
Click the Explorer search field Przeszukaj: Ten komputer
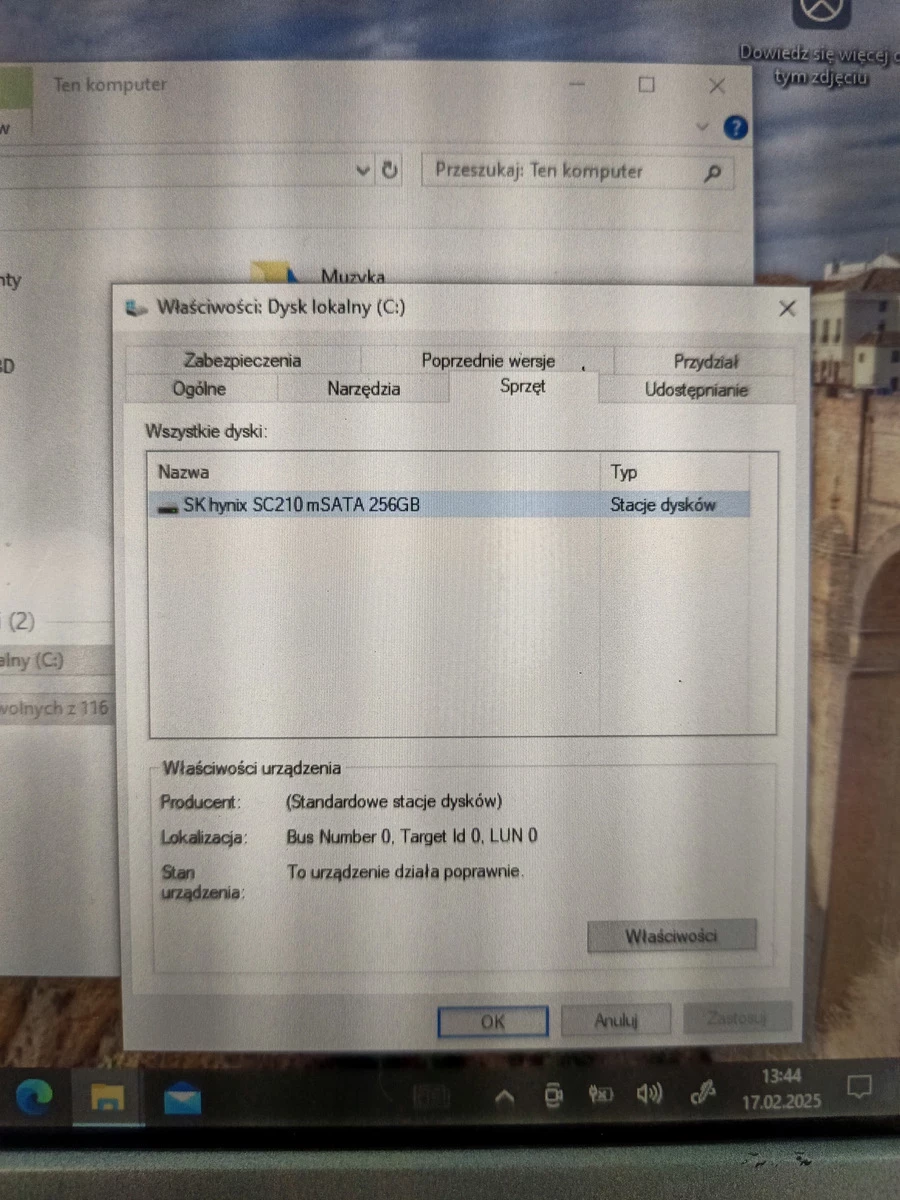pos(577,171)
